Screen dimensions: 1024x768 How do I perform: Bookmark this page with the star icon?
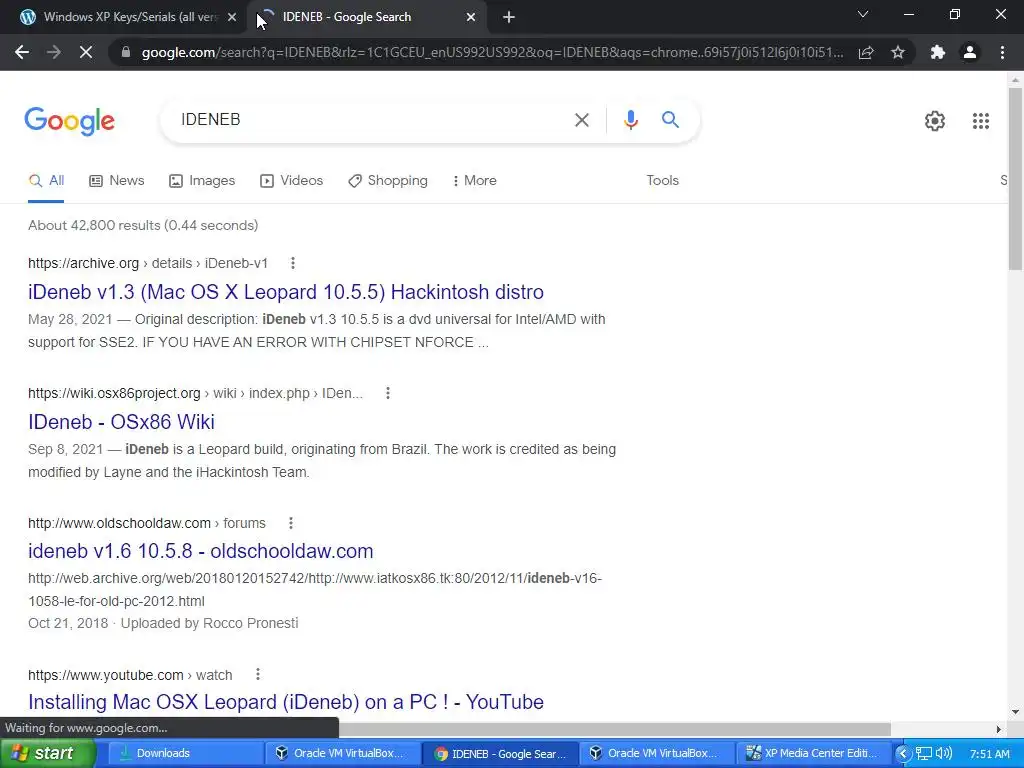click(x=898, y=52)
